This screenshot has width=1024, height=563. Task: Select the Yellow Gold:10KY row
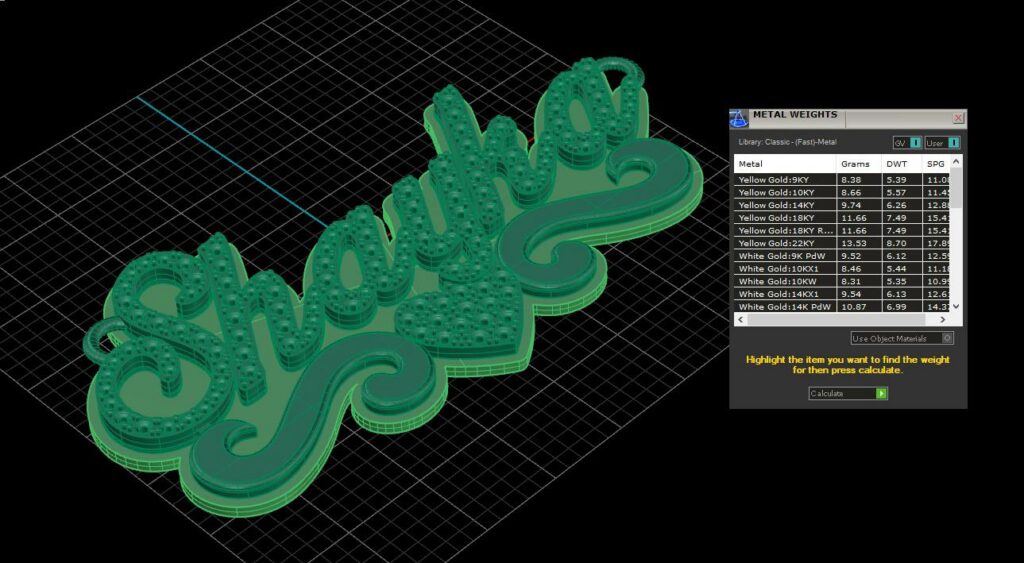(842, 193)
